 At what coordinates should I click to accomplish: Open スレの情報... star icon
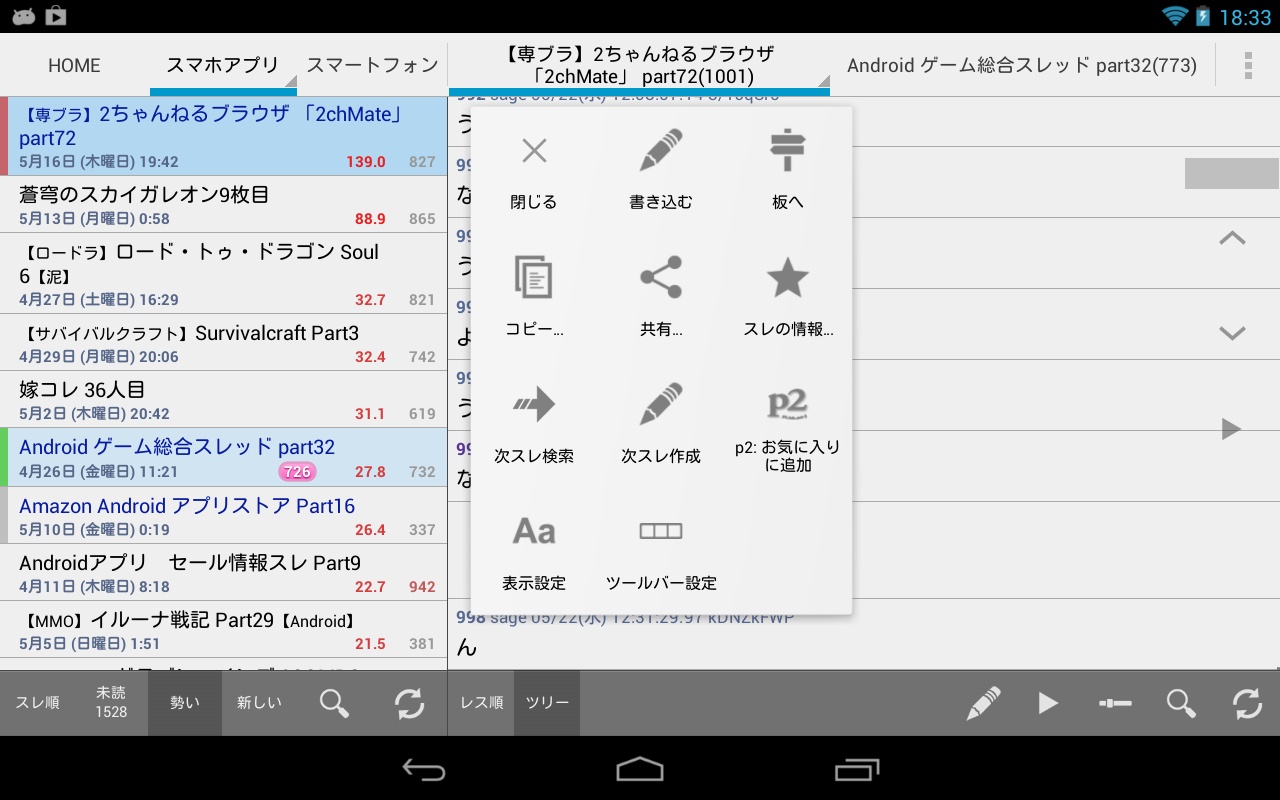(788, 277)
